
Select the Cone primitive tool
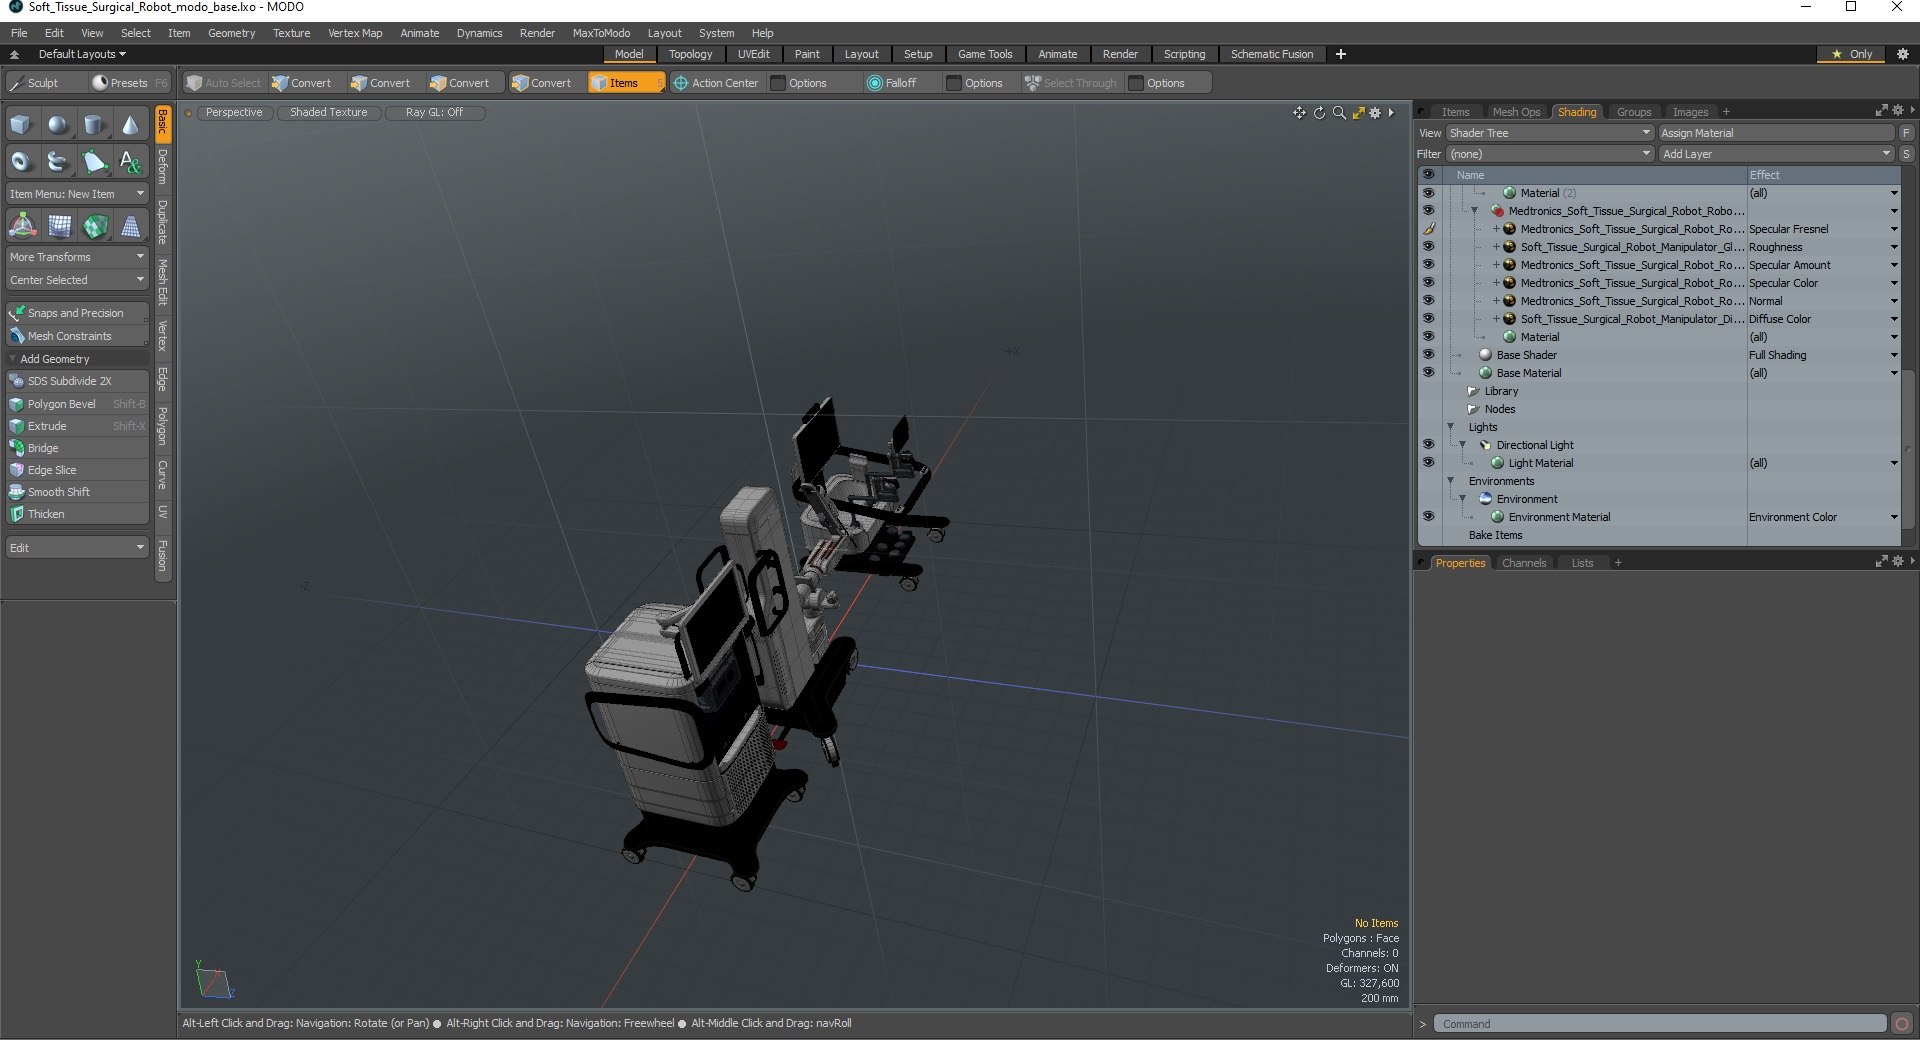click(130, 125)
